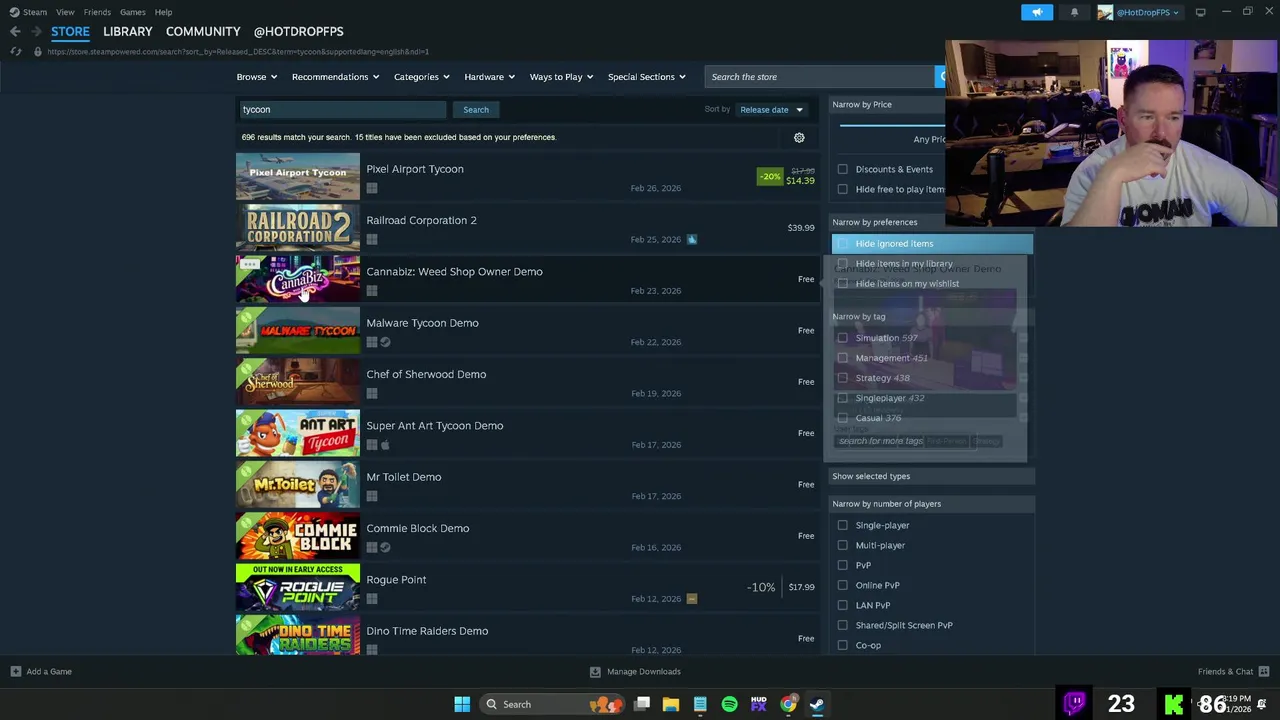
Task: Open the Friends menu
Action: 97,12
